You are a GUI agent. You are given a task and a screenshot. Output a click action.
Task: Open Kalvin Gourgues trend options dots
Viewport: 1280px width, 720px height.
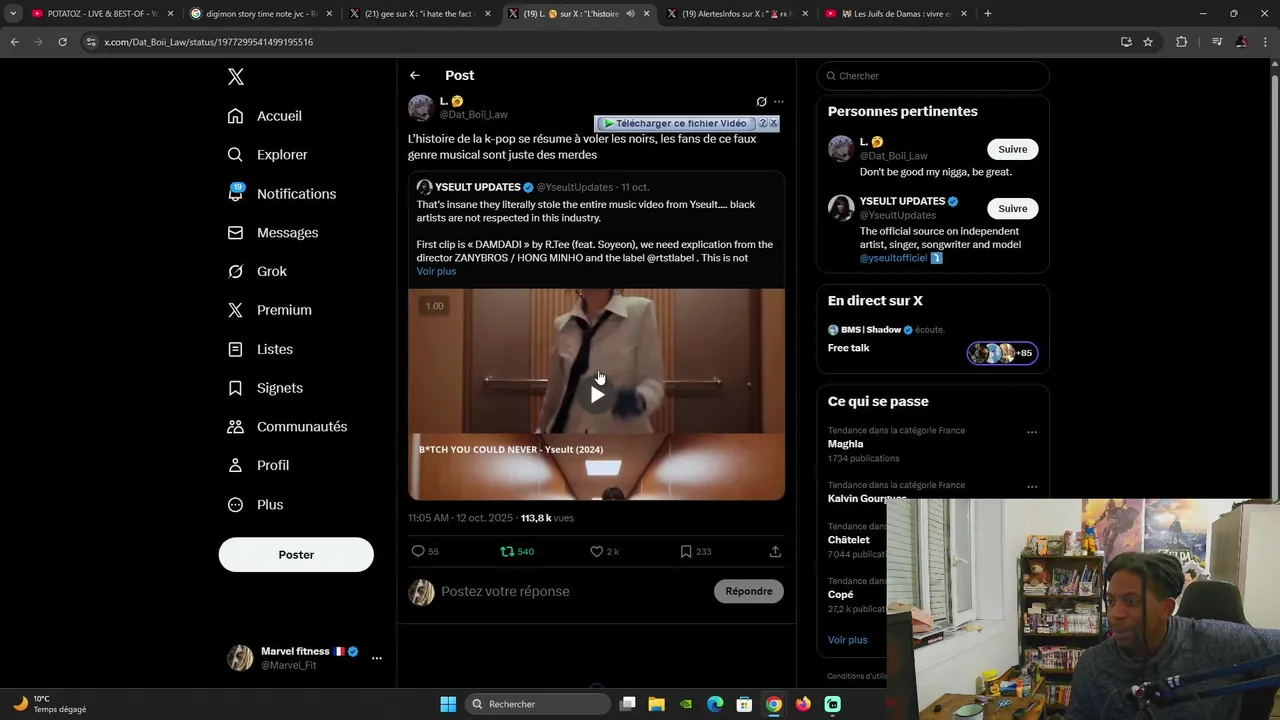[x=1032, y=487]
